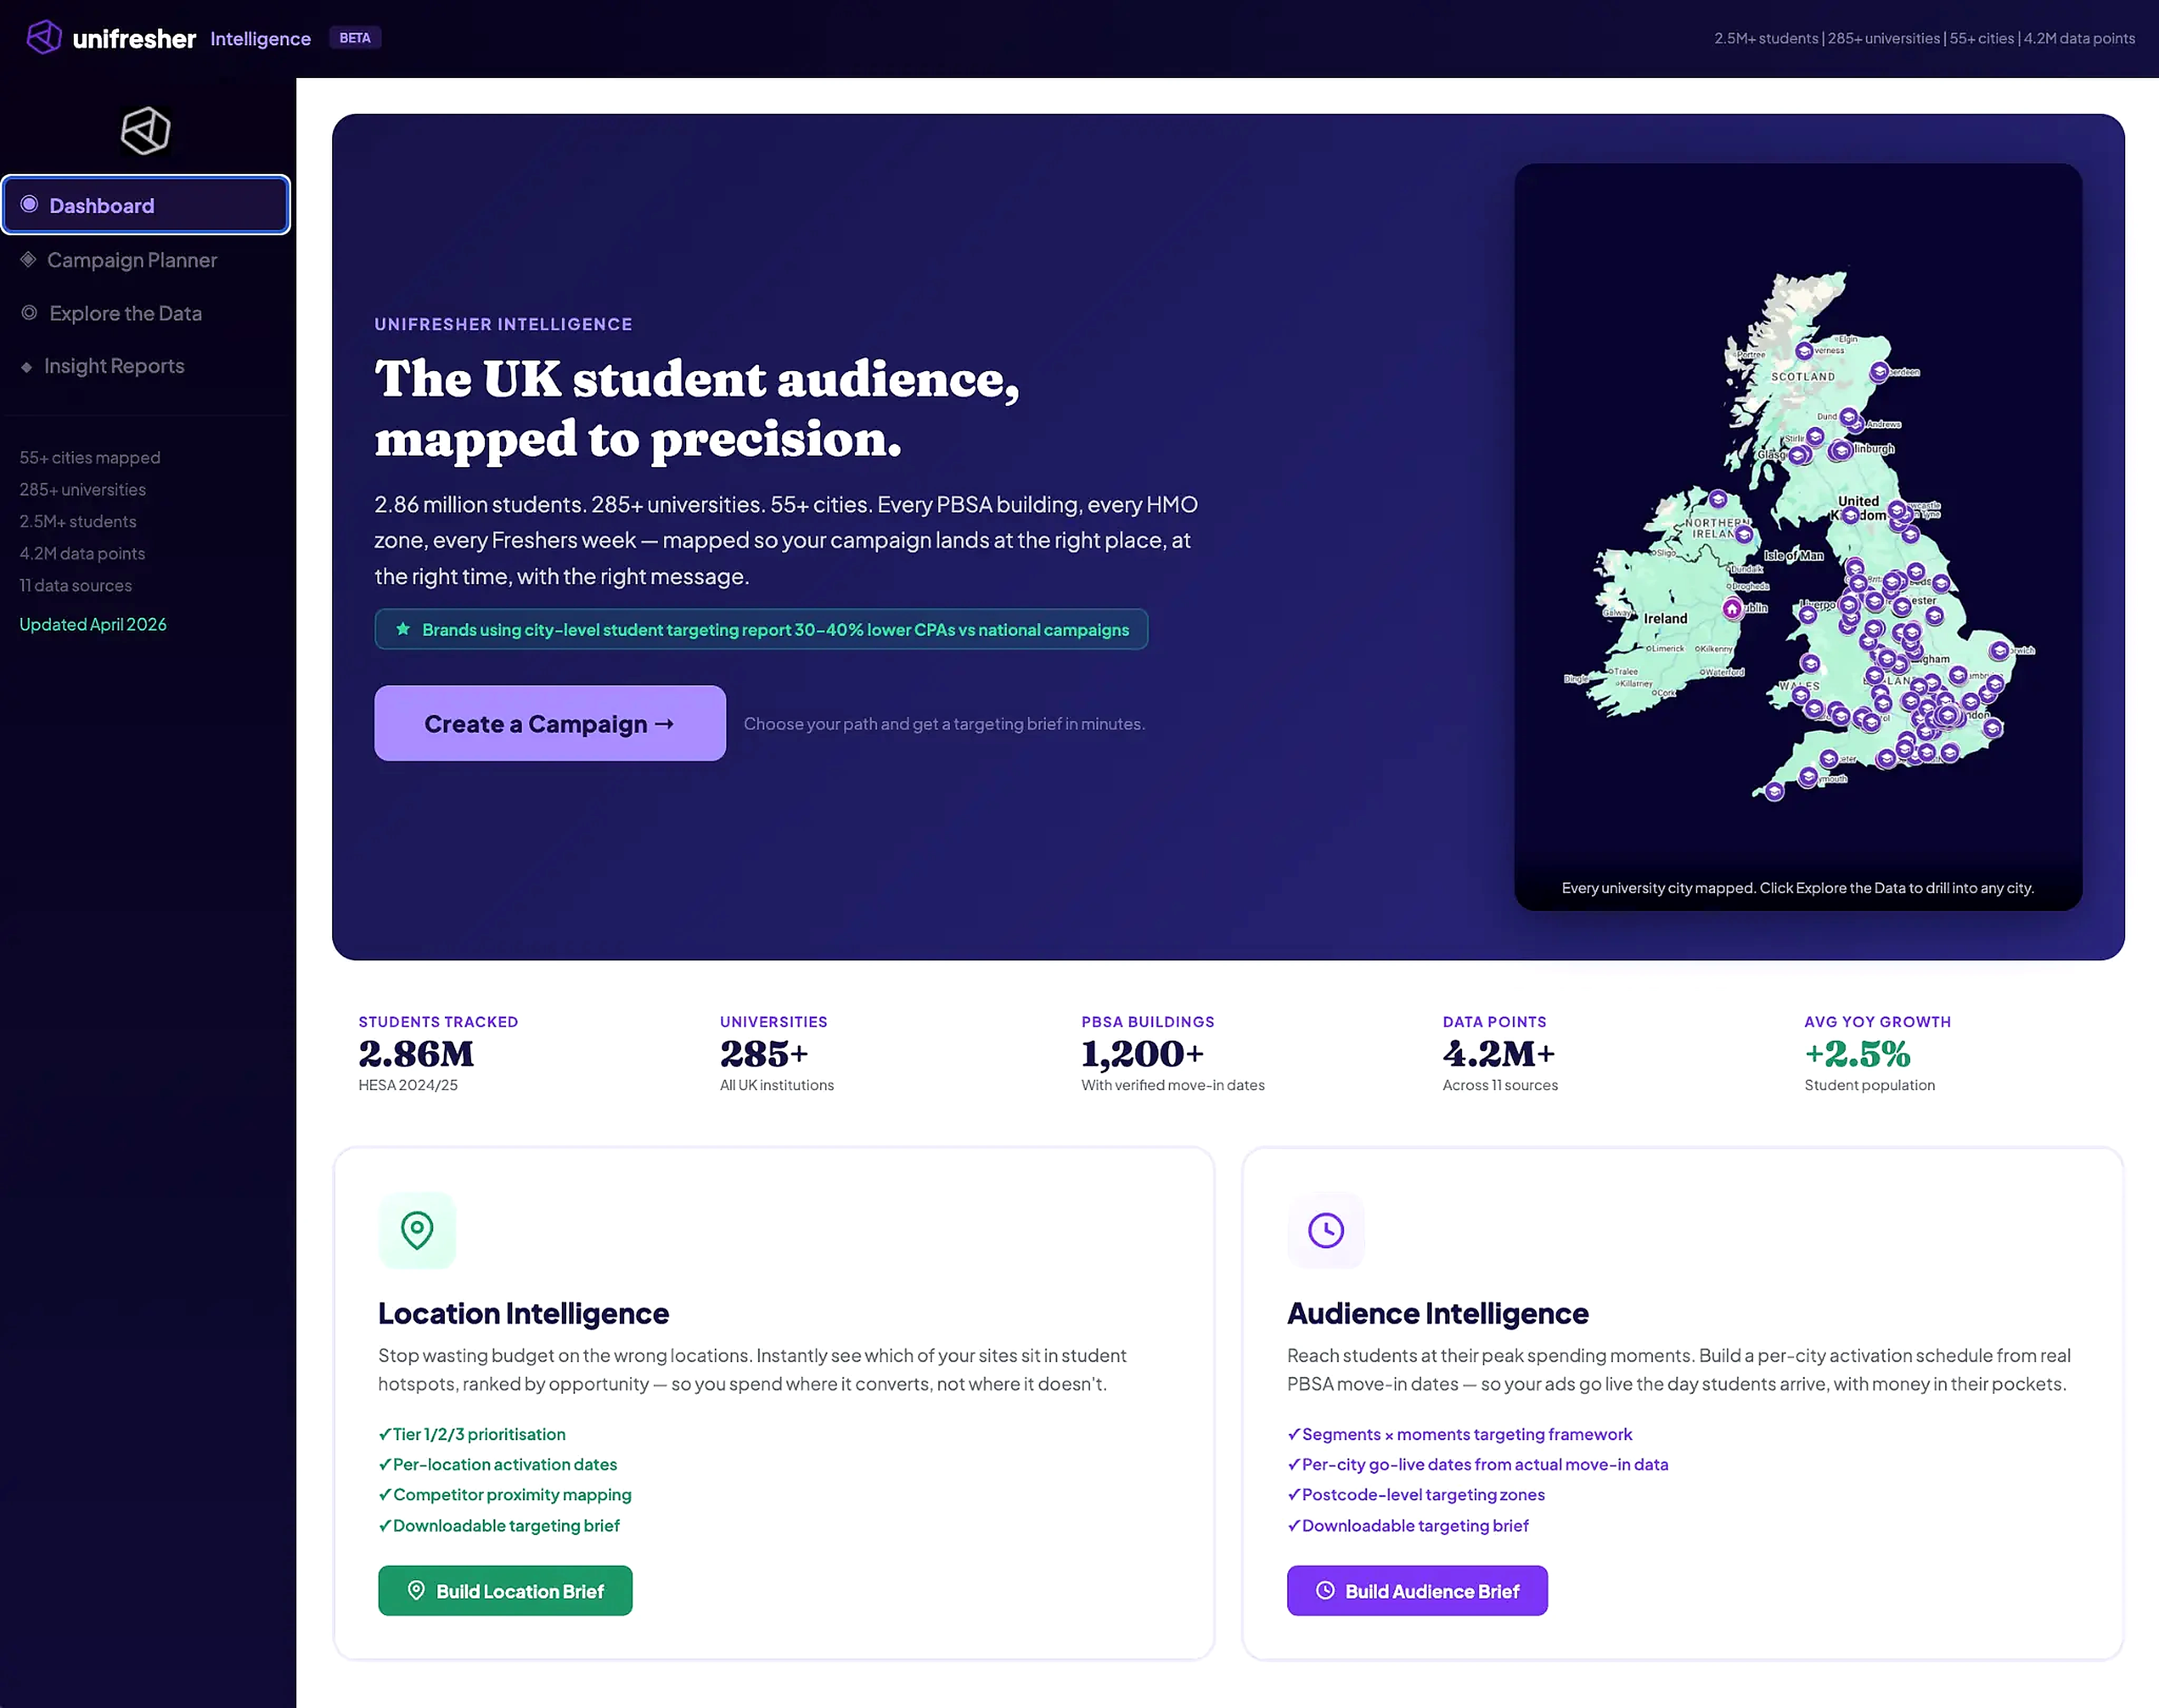Click the white cube logo in sidebar
2159x1708 pixels.
pyautogui.click(x=146, y=131)
